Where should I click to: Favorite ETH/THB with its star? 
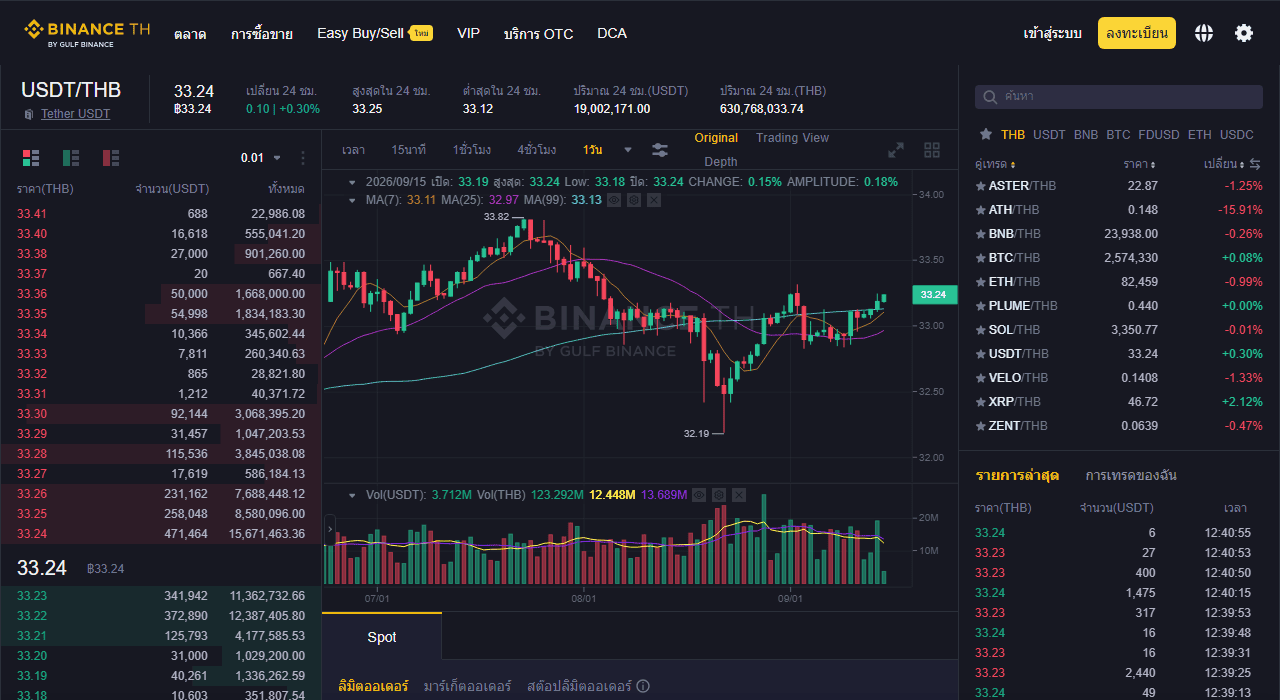coord(980,282)
